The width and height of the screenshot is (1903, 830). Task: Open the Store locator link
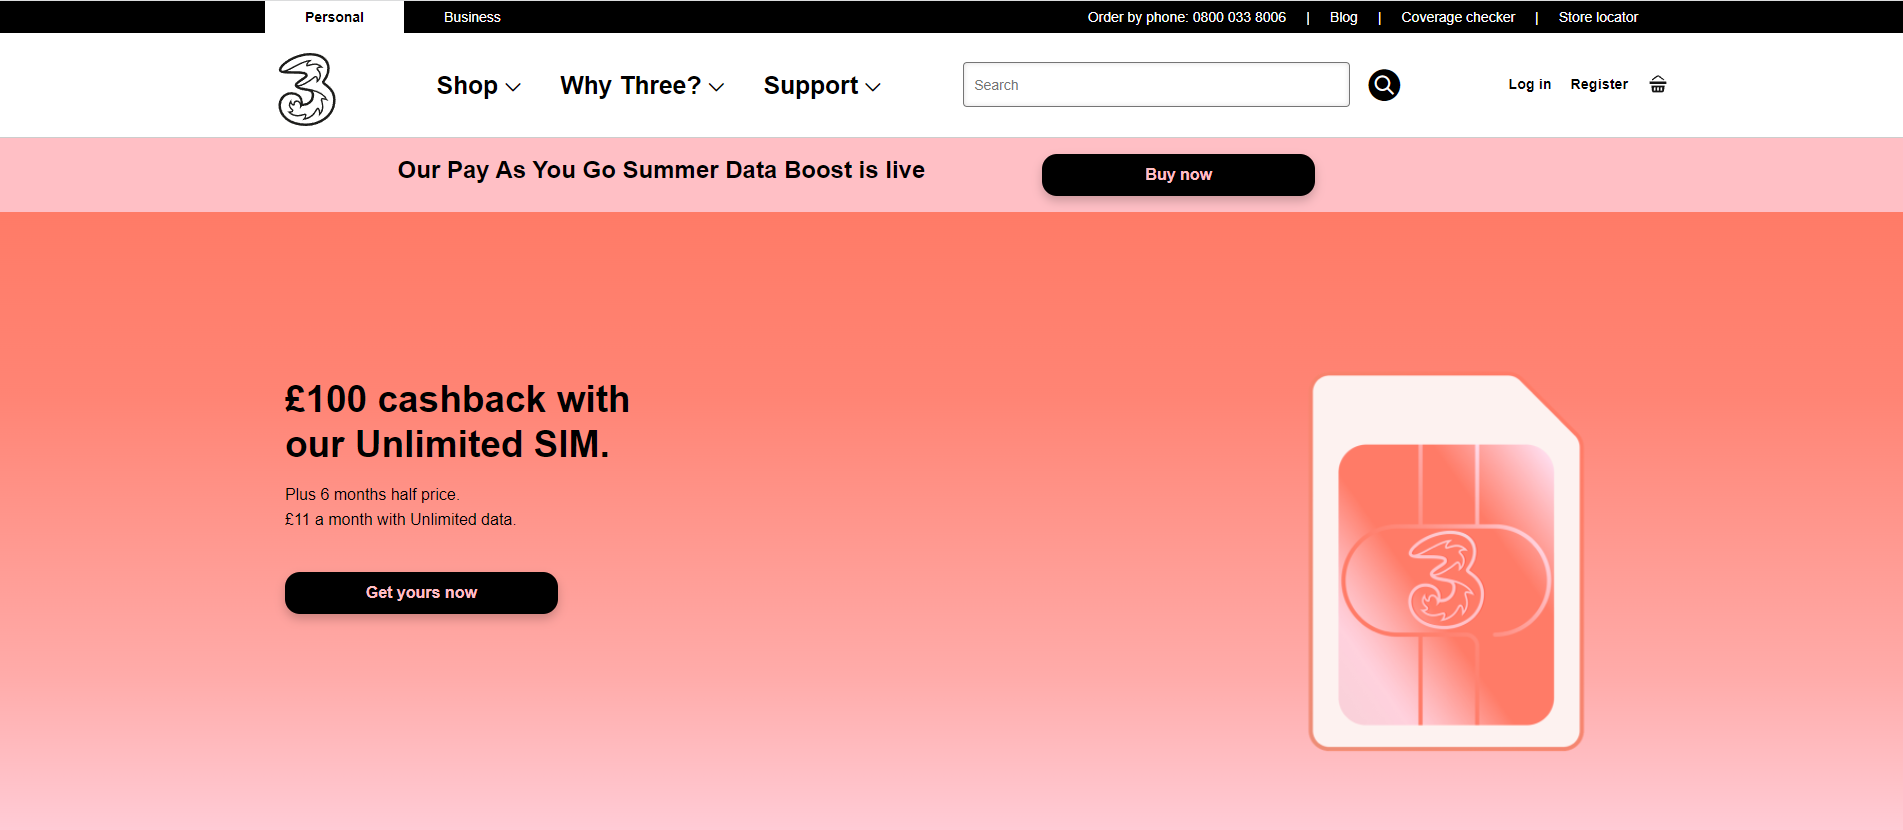pos(1598,17)
